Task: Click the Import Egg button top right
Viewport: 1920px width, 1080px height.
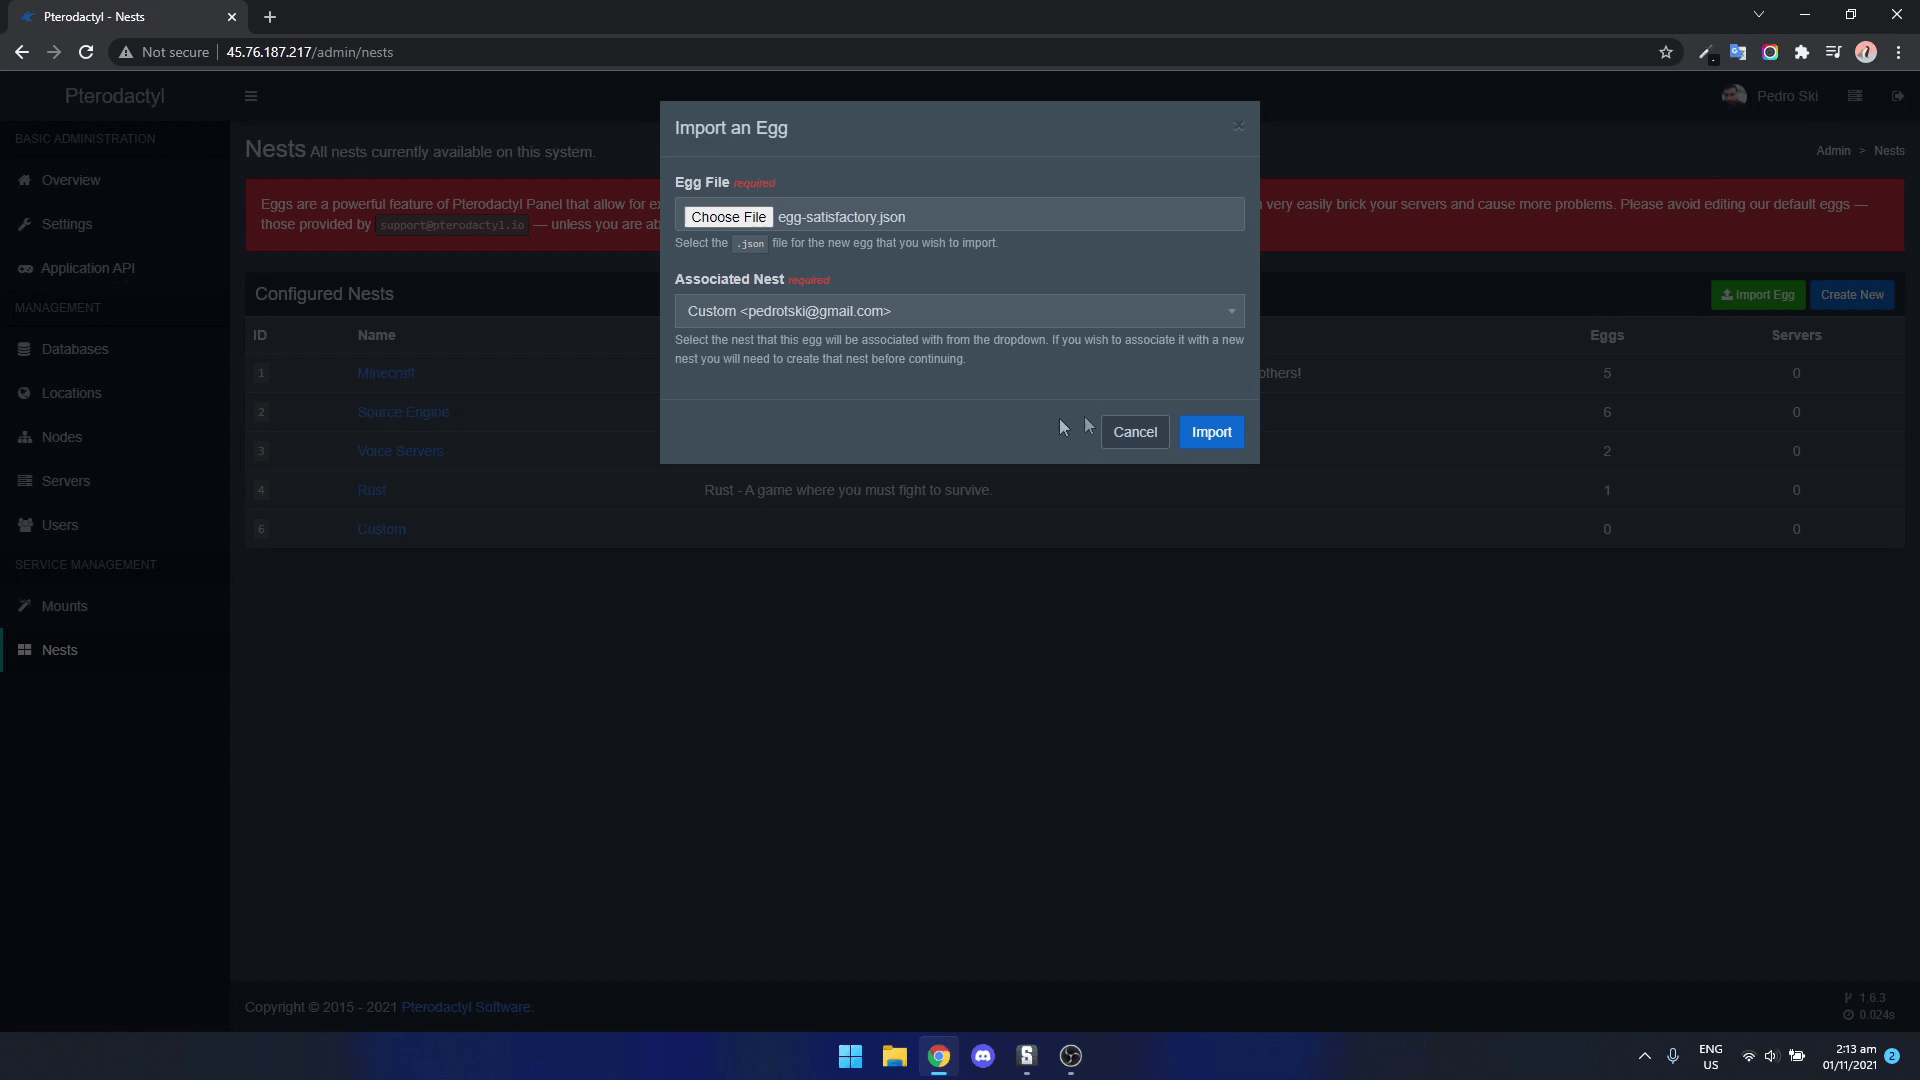Action: (1758, 293)
